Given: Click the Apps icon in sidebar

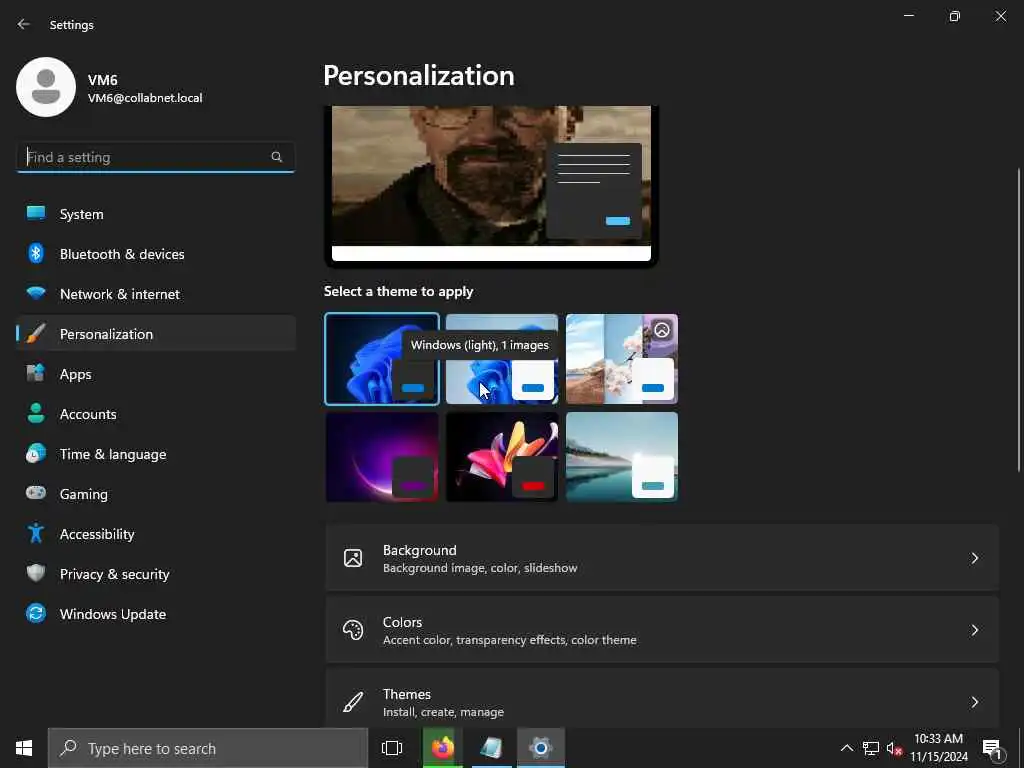Looking at the screenshot, I should pyautogui.click(x=36, y=374).
